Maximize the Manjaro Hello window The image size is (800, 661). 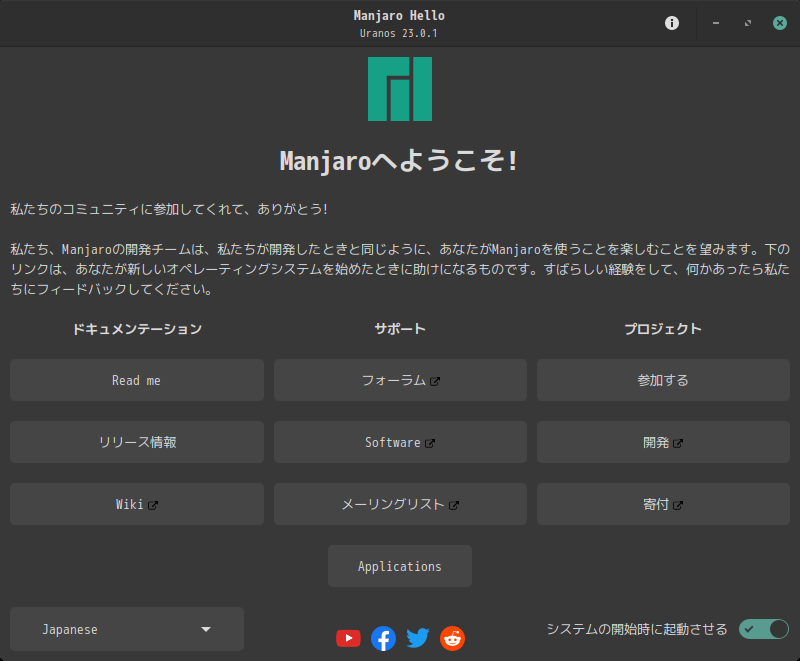coord(748,23)
